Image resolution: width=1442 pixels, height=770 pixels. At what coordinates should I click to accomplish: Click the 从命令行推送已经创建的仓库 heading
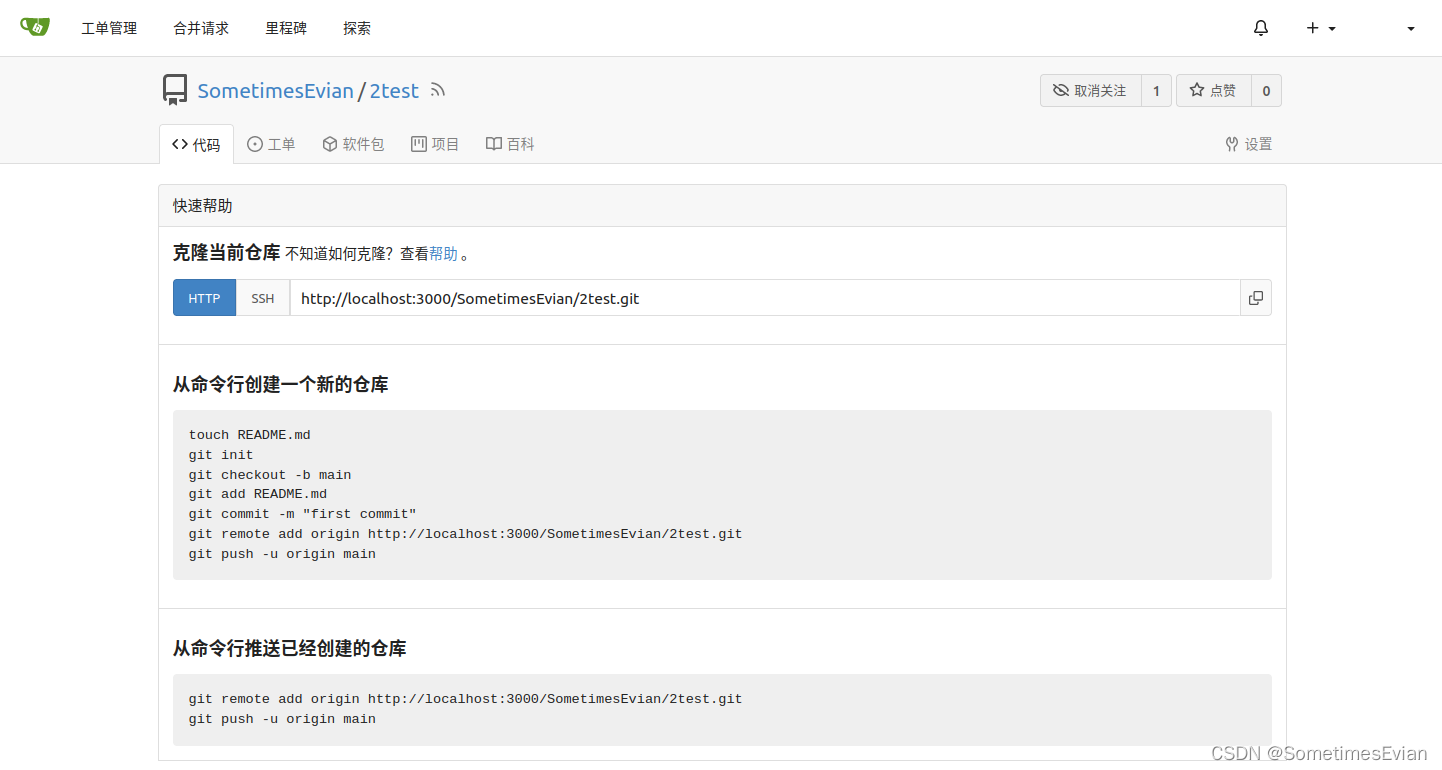(x=290, y=648)
